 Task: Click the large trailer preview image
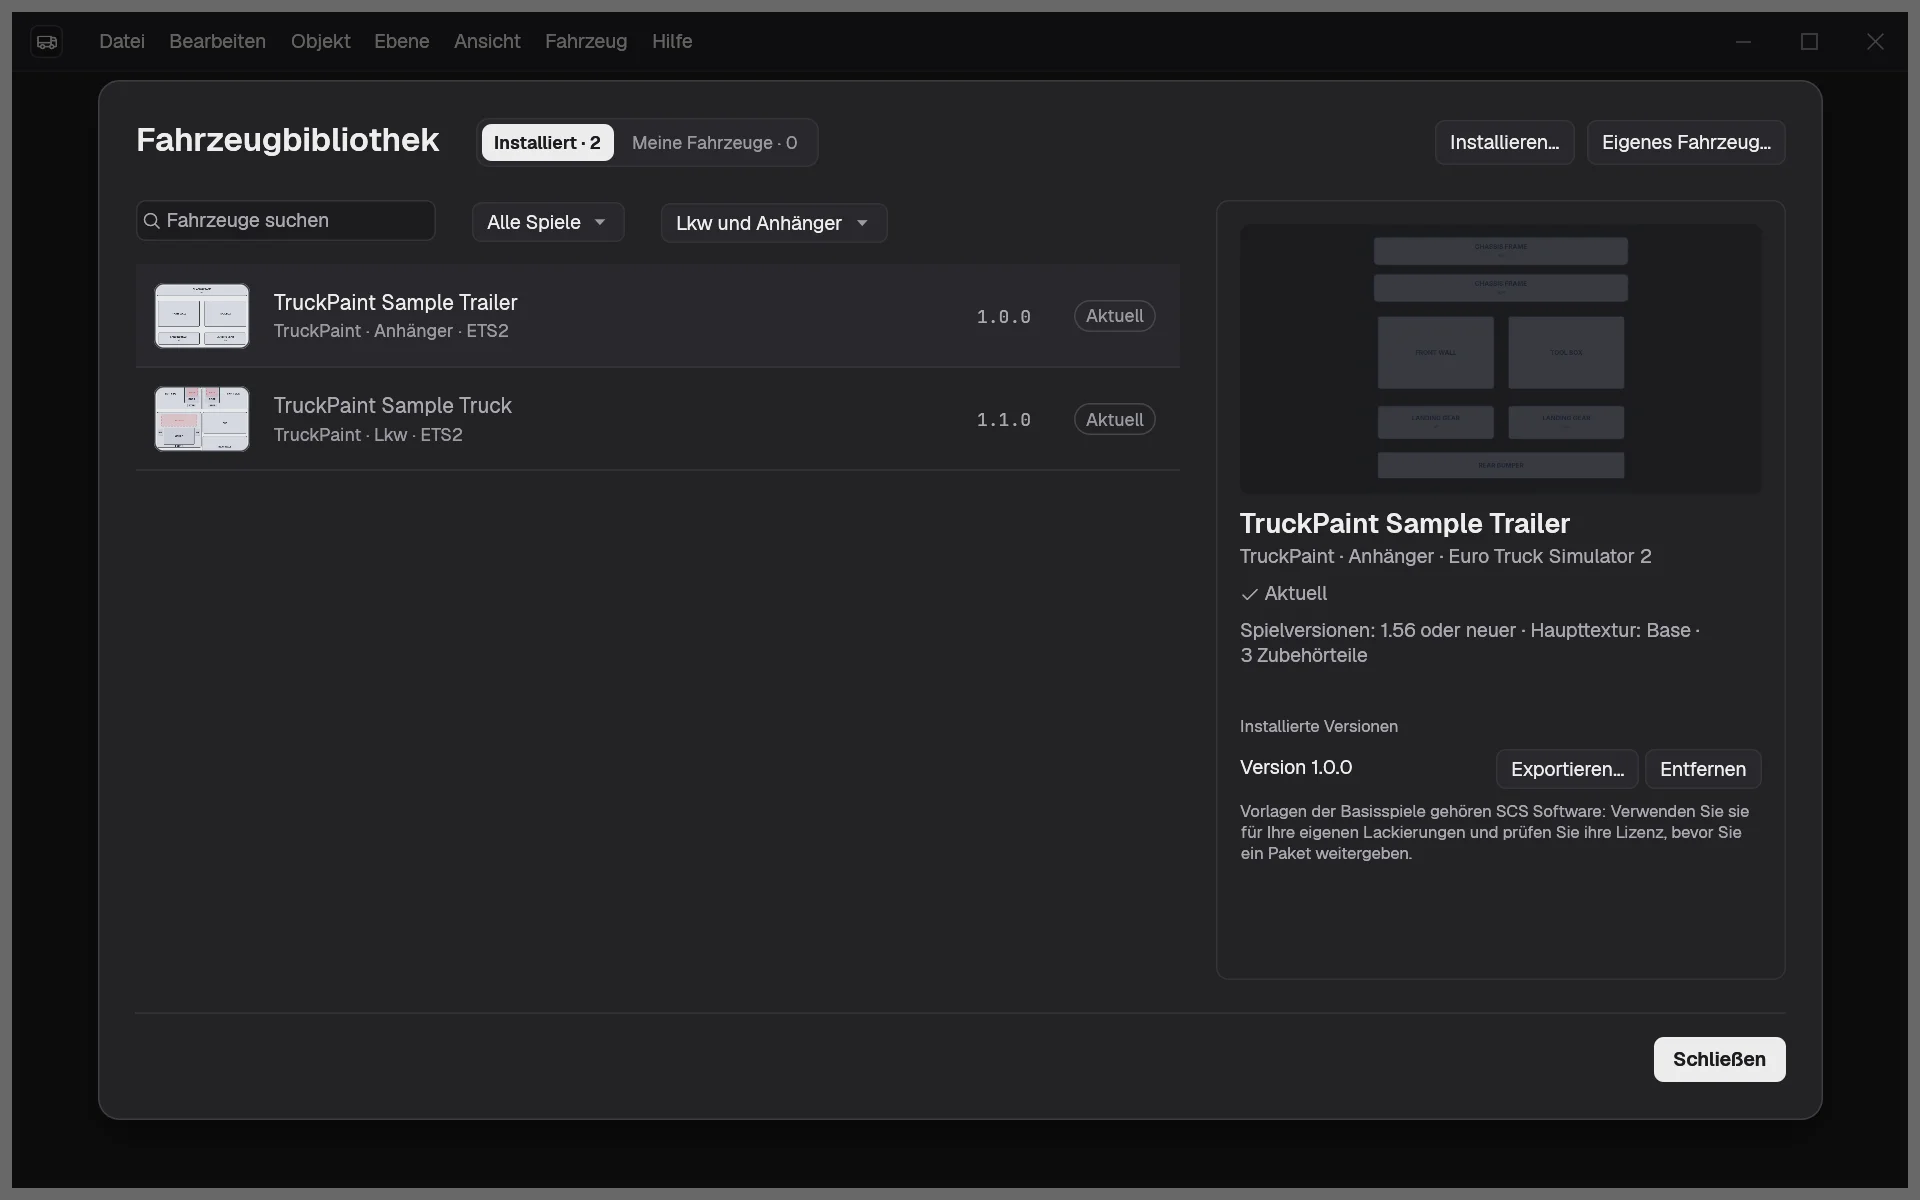1500,358
